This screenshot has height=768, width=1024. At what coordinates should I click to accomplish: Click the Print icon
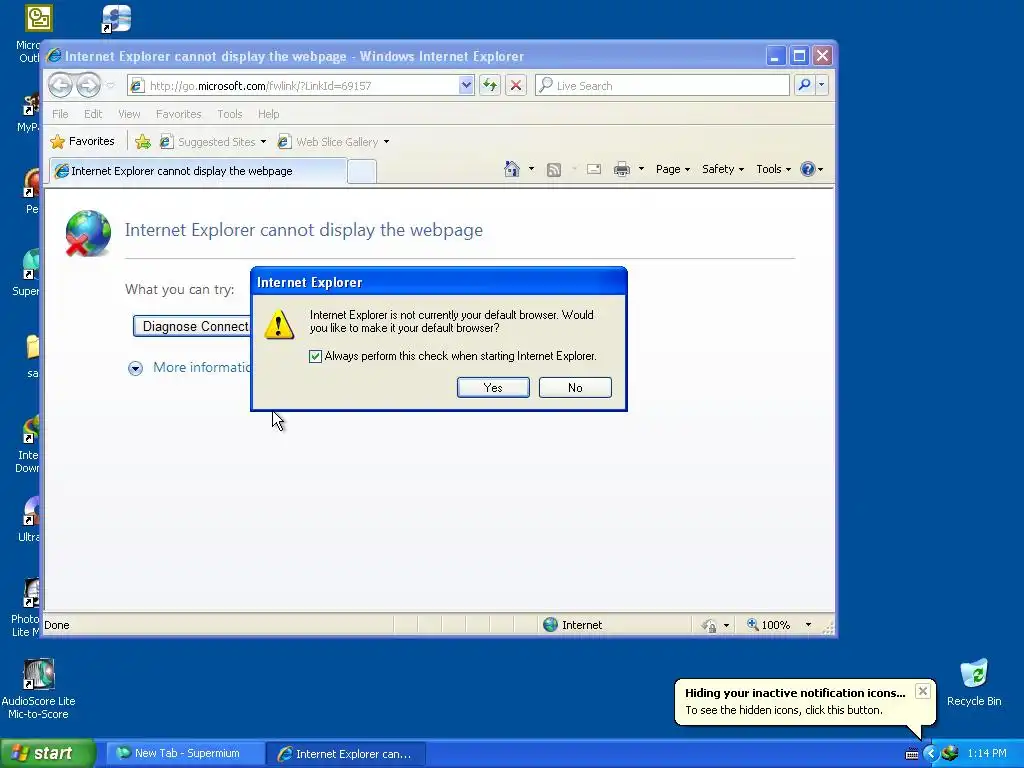click(622, 170)
